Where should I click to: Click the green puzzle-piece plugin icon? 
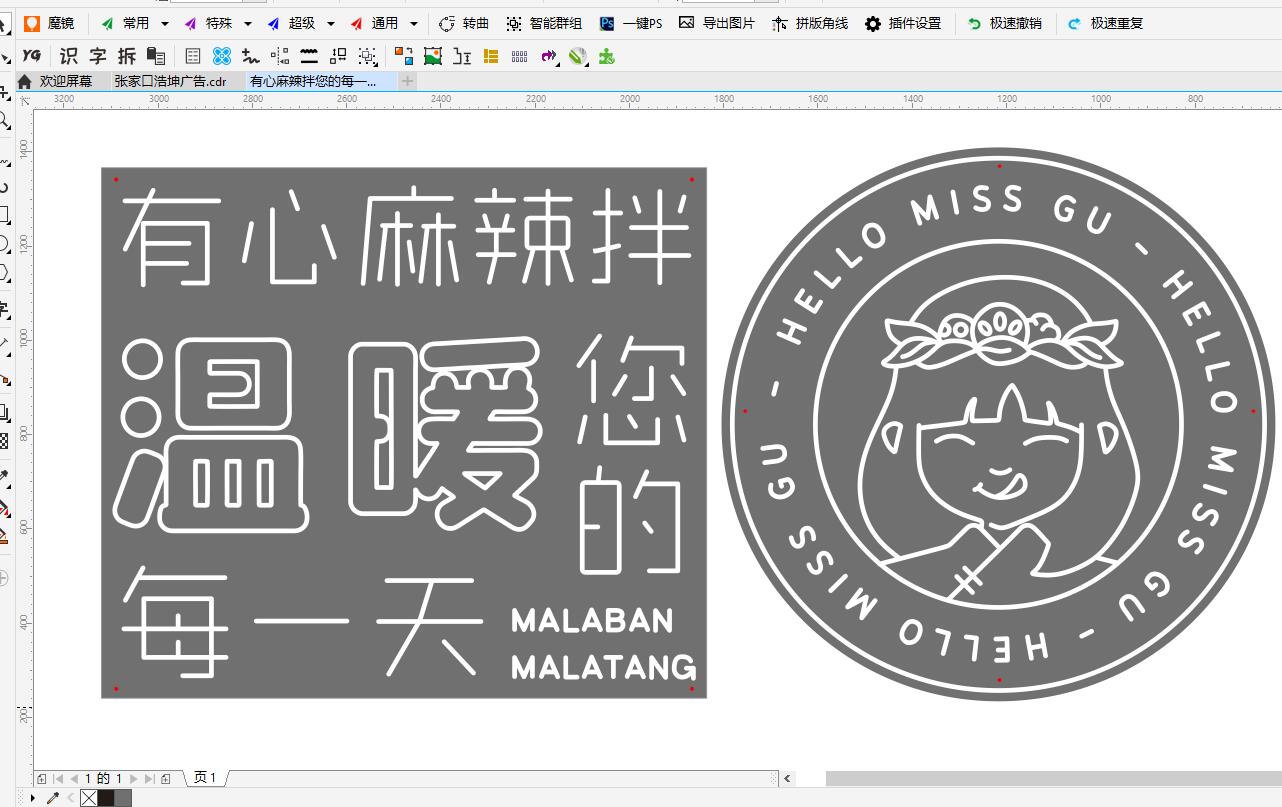(607, 56)
